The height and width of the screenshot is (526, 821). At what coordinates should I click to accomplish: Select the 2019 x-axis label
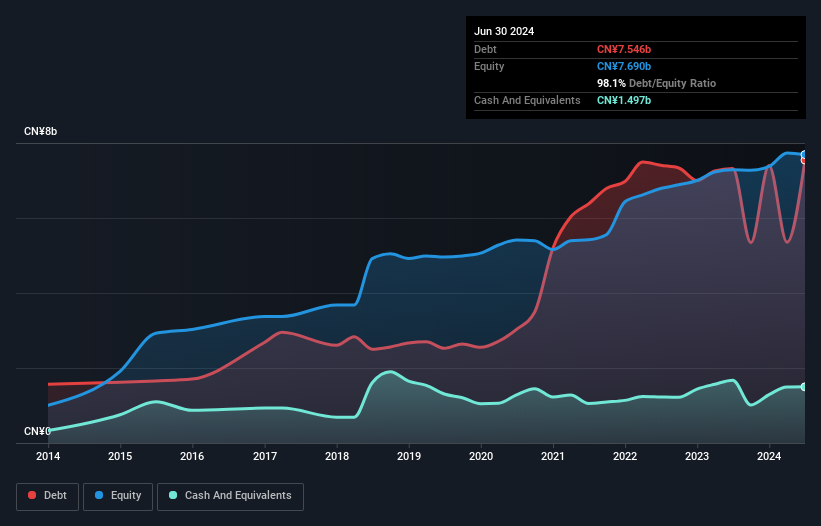[x=409, y=456]
